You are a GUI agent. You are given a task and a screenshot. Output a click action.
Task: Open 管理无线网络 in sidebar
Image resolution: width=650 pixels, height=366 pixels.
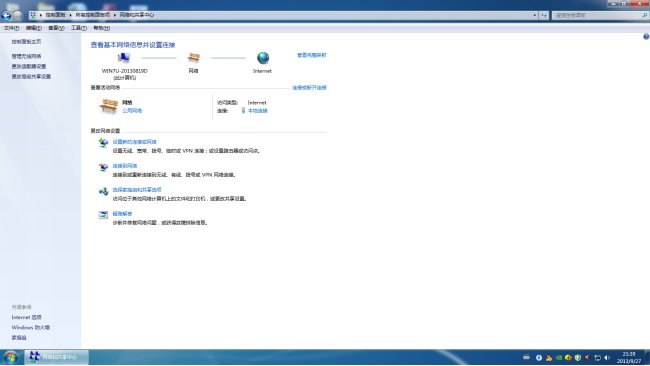26,56
